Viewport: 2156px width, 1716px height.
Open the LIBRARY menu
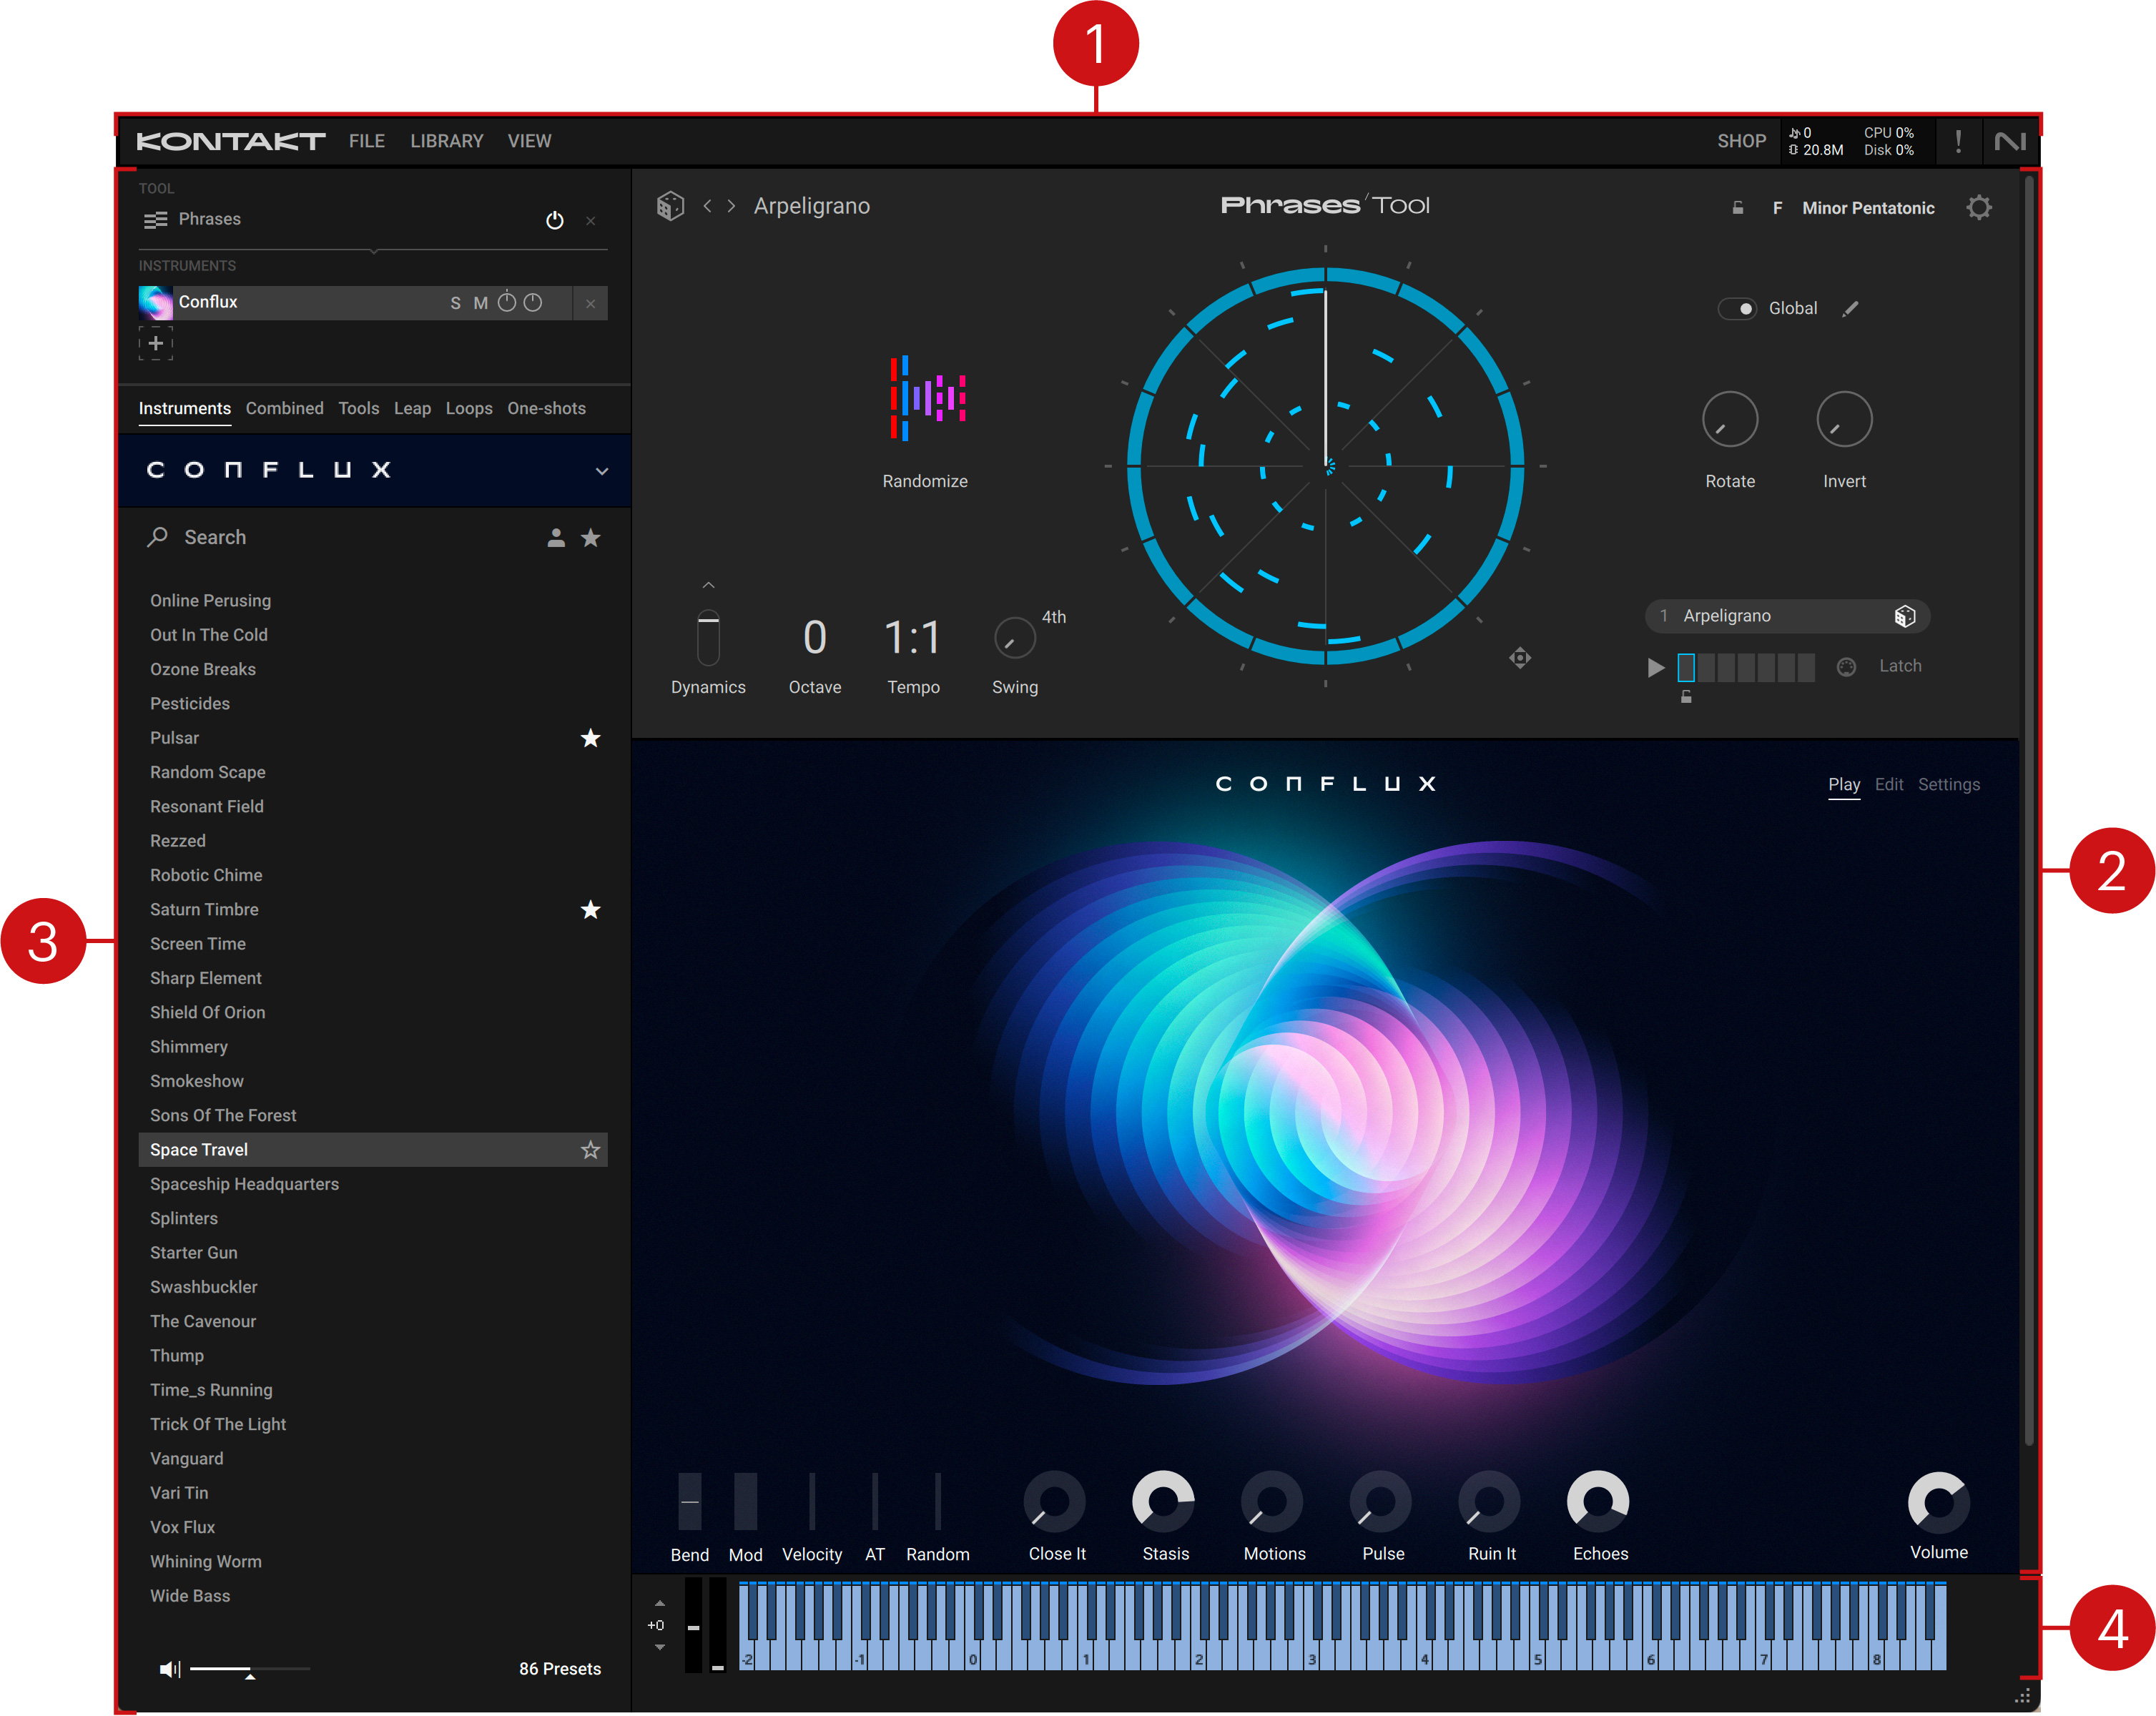[446, 141]
